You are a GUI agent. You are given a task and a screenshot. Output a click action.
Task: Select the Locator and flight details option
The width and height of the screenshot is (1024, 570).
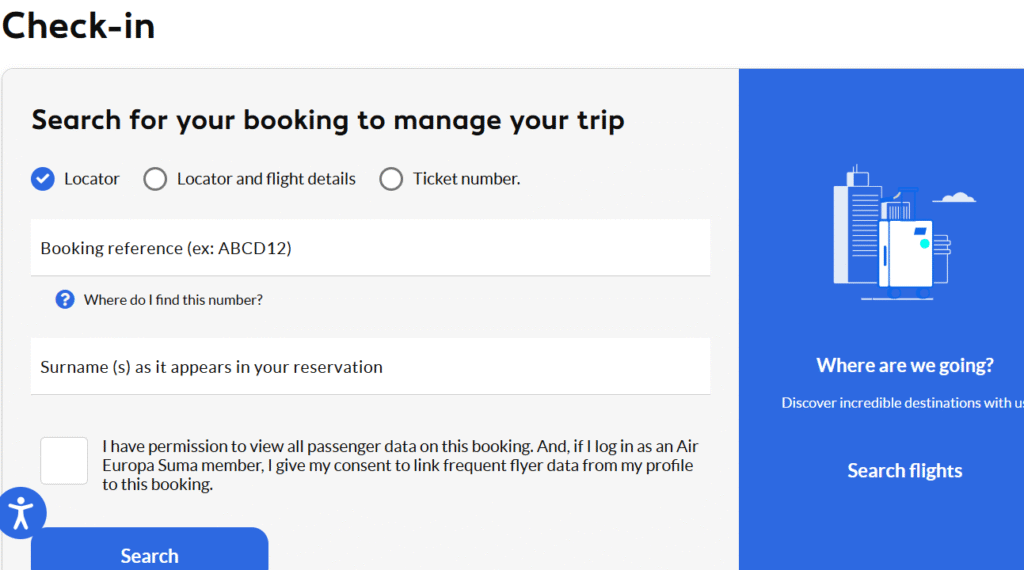click(x=155, y=179)
